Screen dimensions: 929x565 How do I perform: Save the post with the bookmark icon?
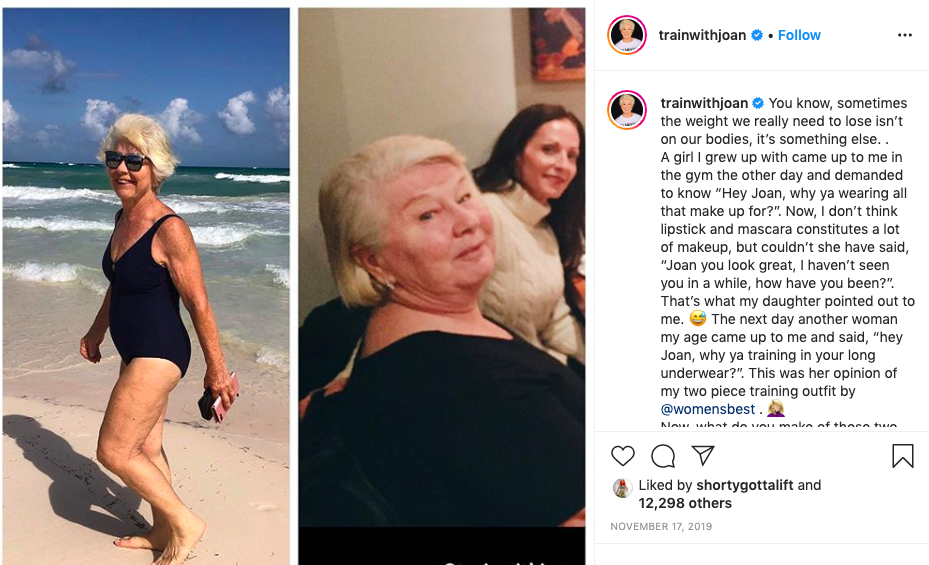[902, 456]
